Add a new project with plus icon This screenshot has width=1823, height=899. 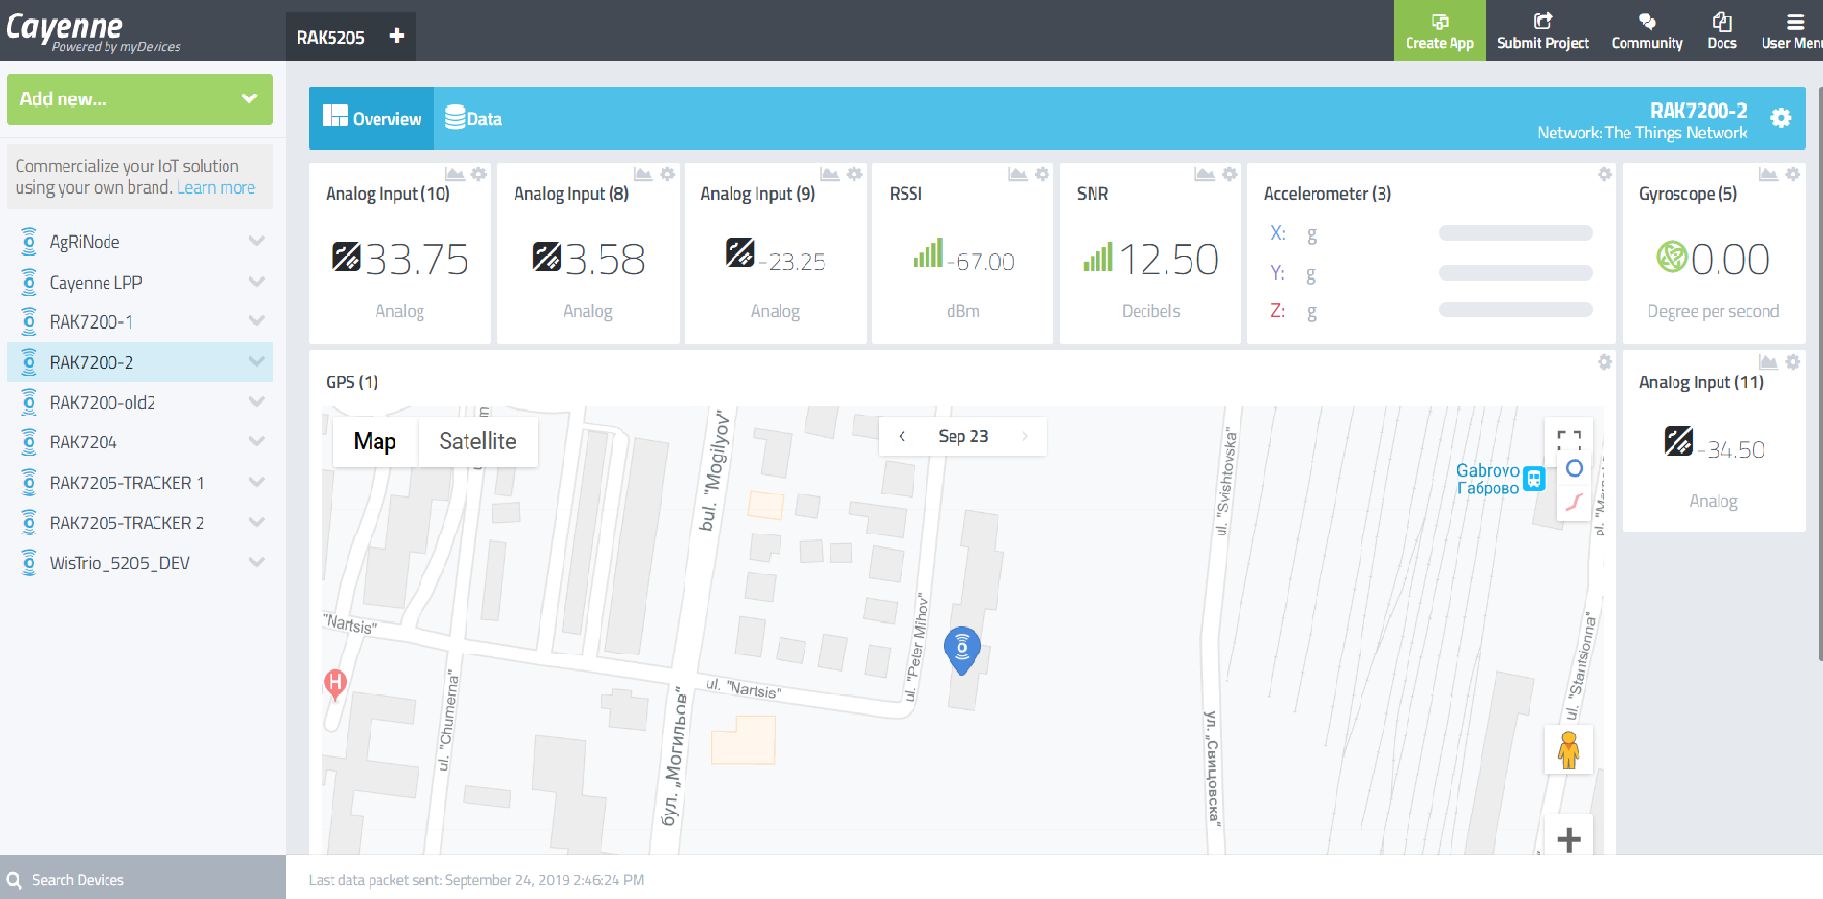click(397, 36)
